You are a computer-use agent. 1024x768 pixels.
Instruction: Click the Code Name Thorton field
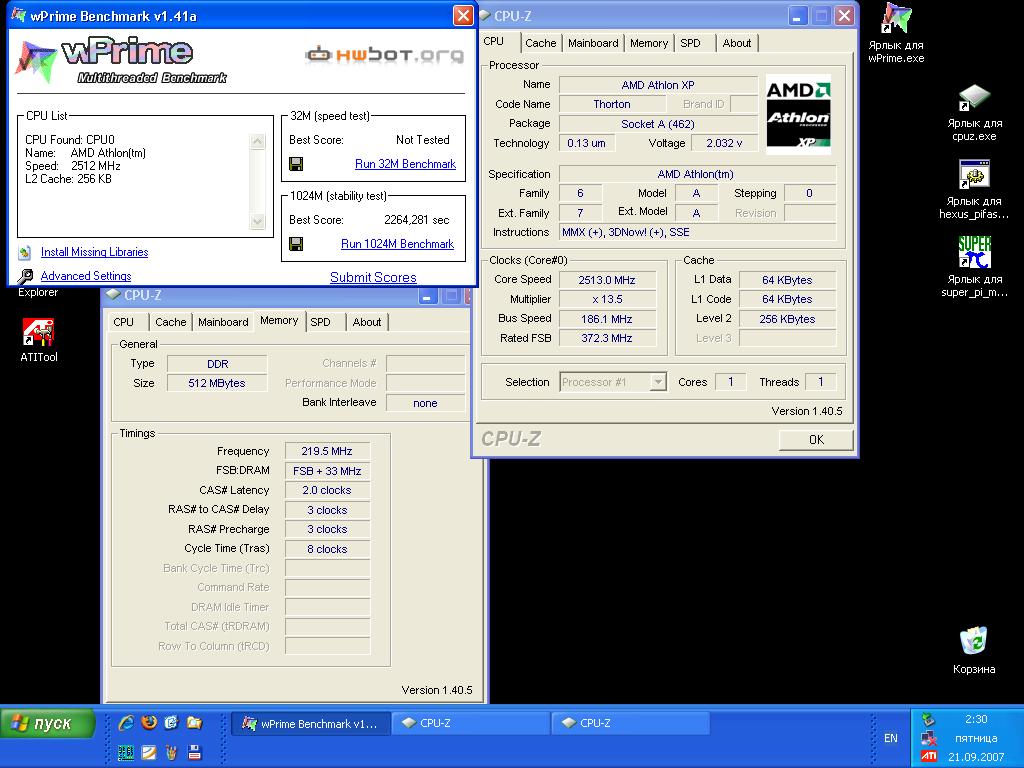tap(612, 104)
